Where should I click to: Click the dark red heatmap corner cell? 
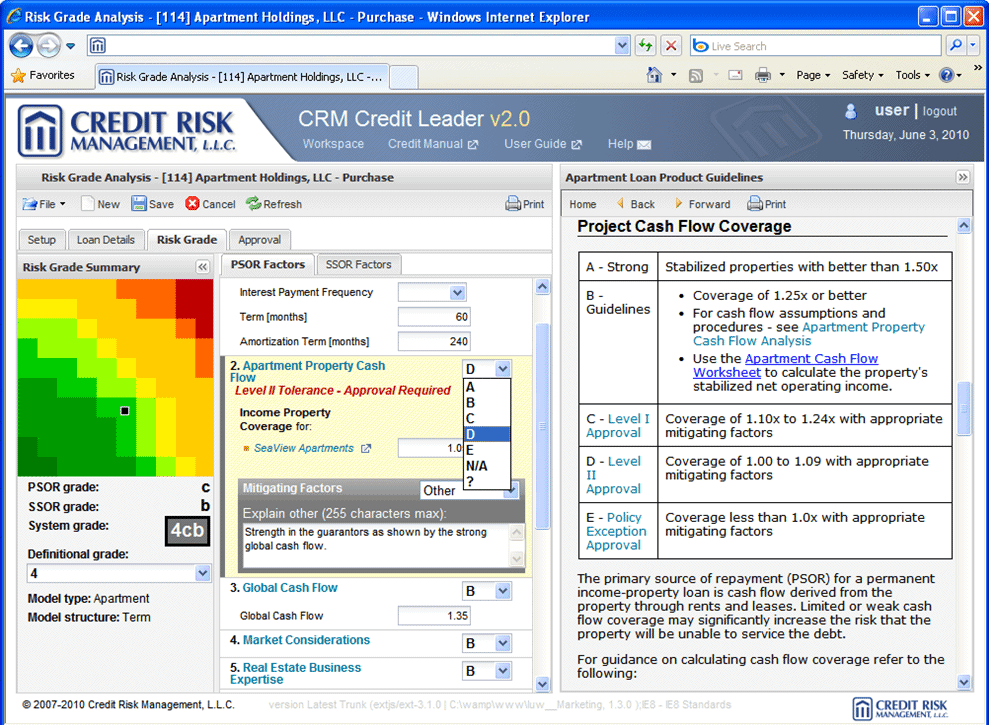tap(194, 298)
